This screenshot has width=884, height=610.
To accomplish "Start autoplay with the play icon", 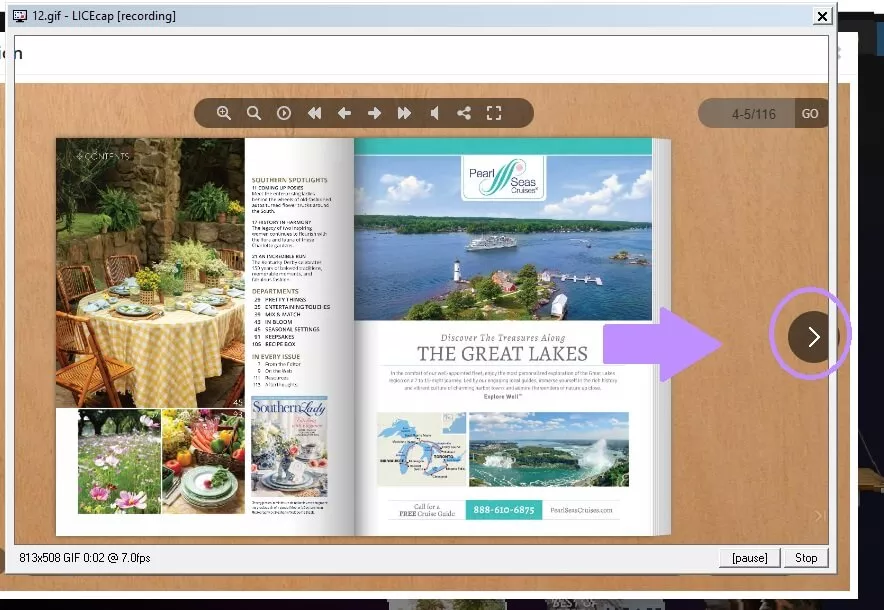I will click(284, 113).
